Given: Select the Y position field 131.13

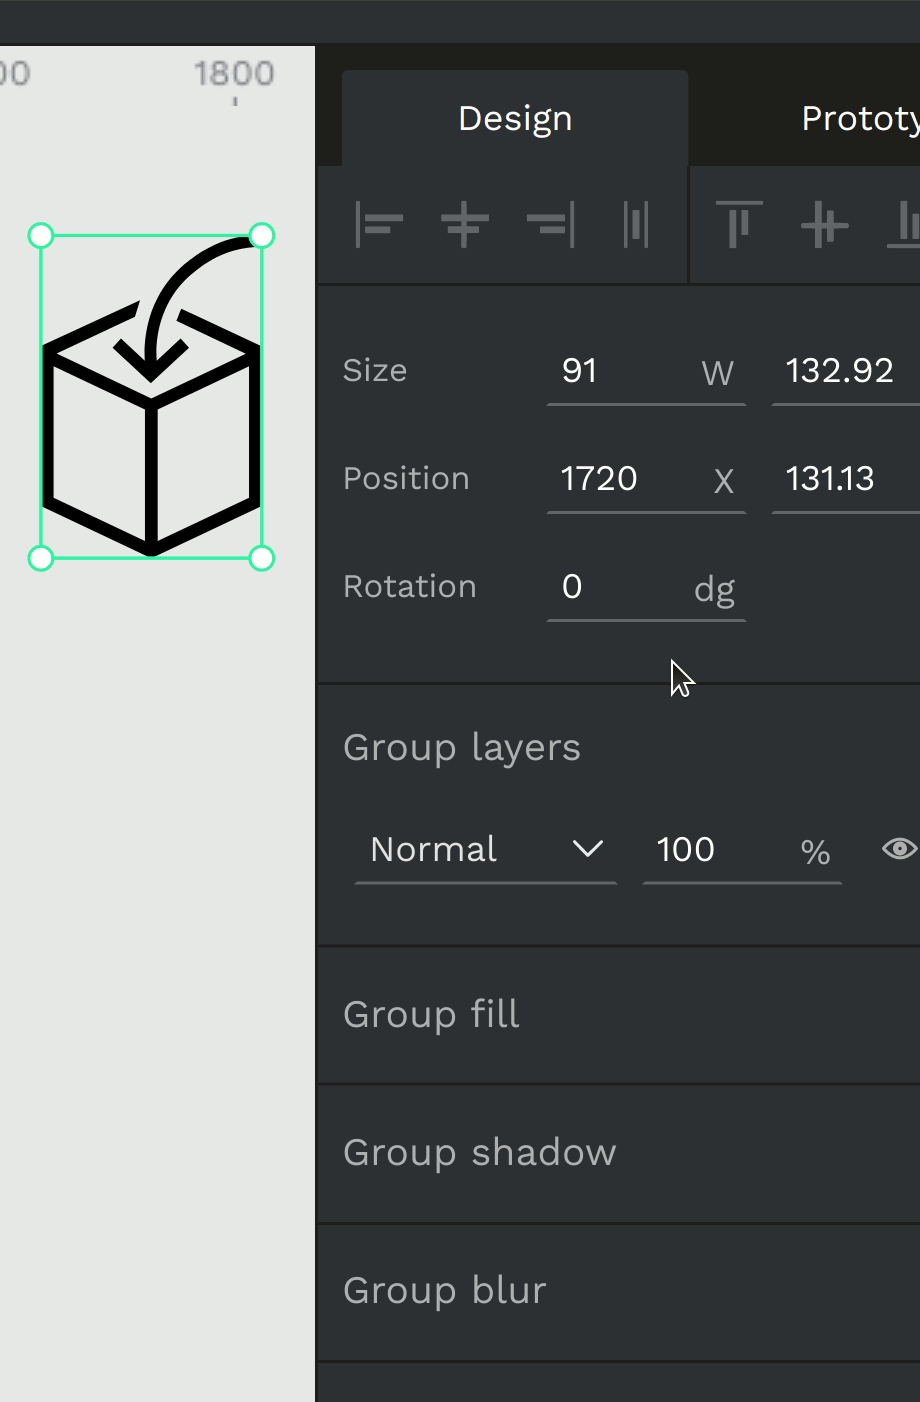Looking at the screenshot, I should click(x=846, y=480).
